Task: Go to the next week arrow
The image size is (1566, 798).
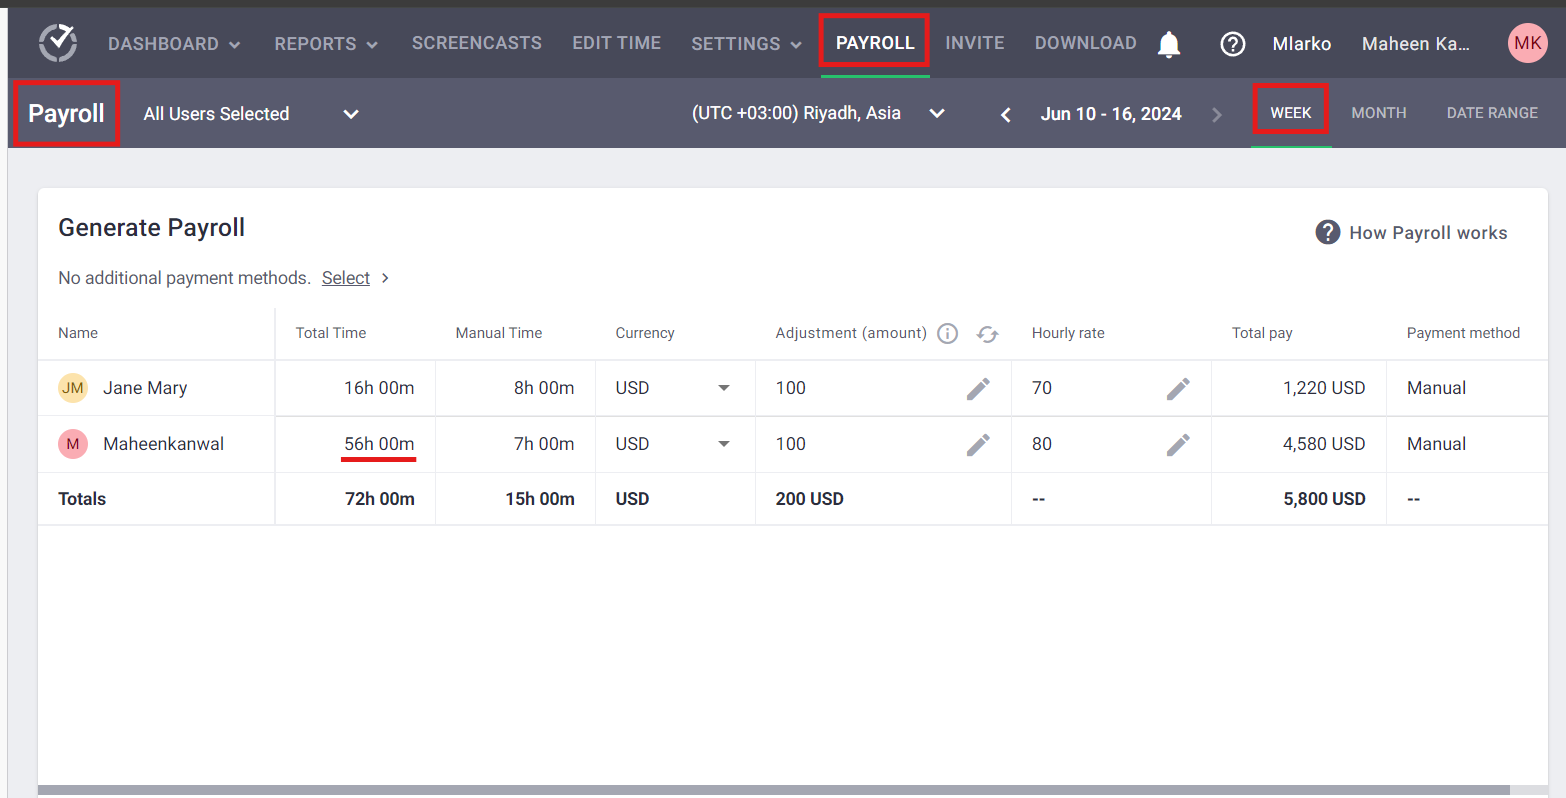Action: [1217, 115]
